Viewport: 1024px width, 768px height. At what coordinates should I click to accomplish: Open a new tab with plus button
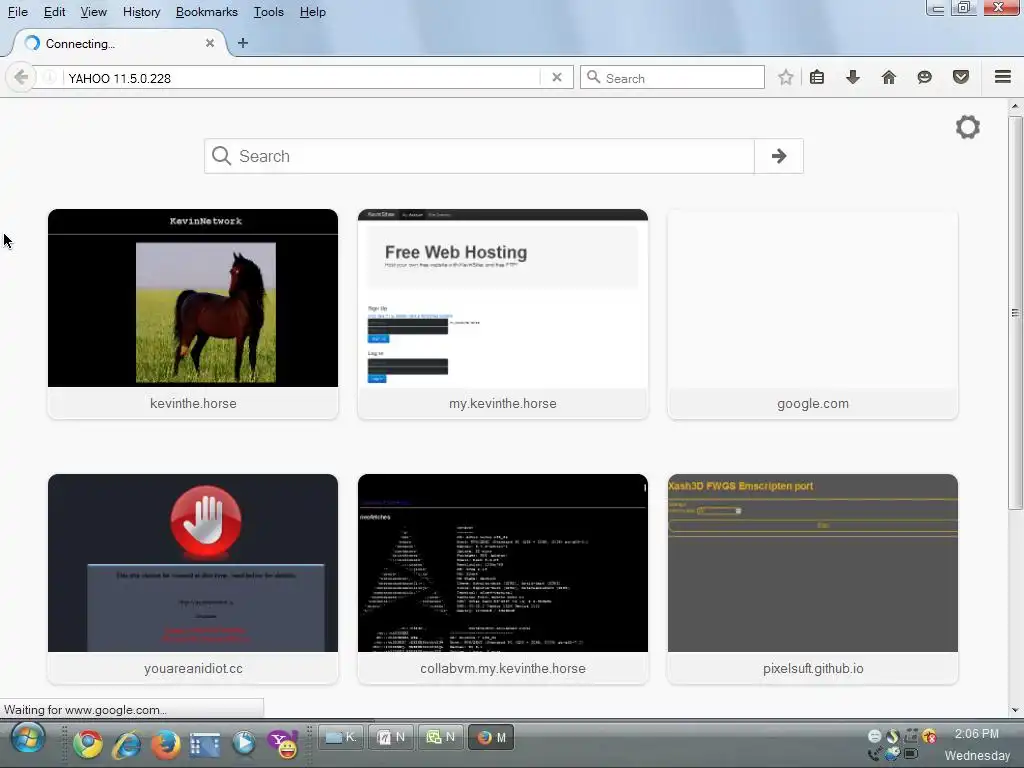243,43
